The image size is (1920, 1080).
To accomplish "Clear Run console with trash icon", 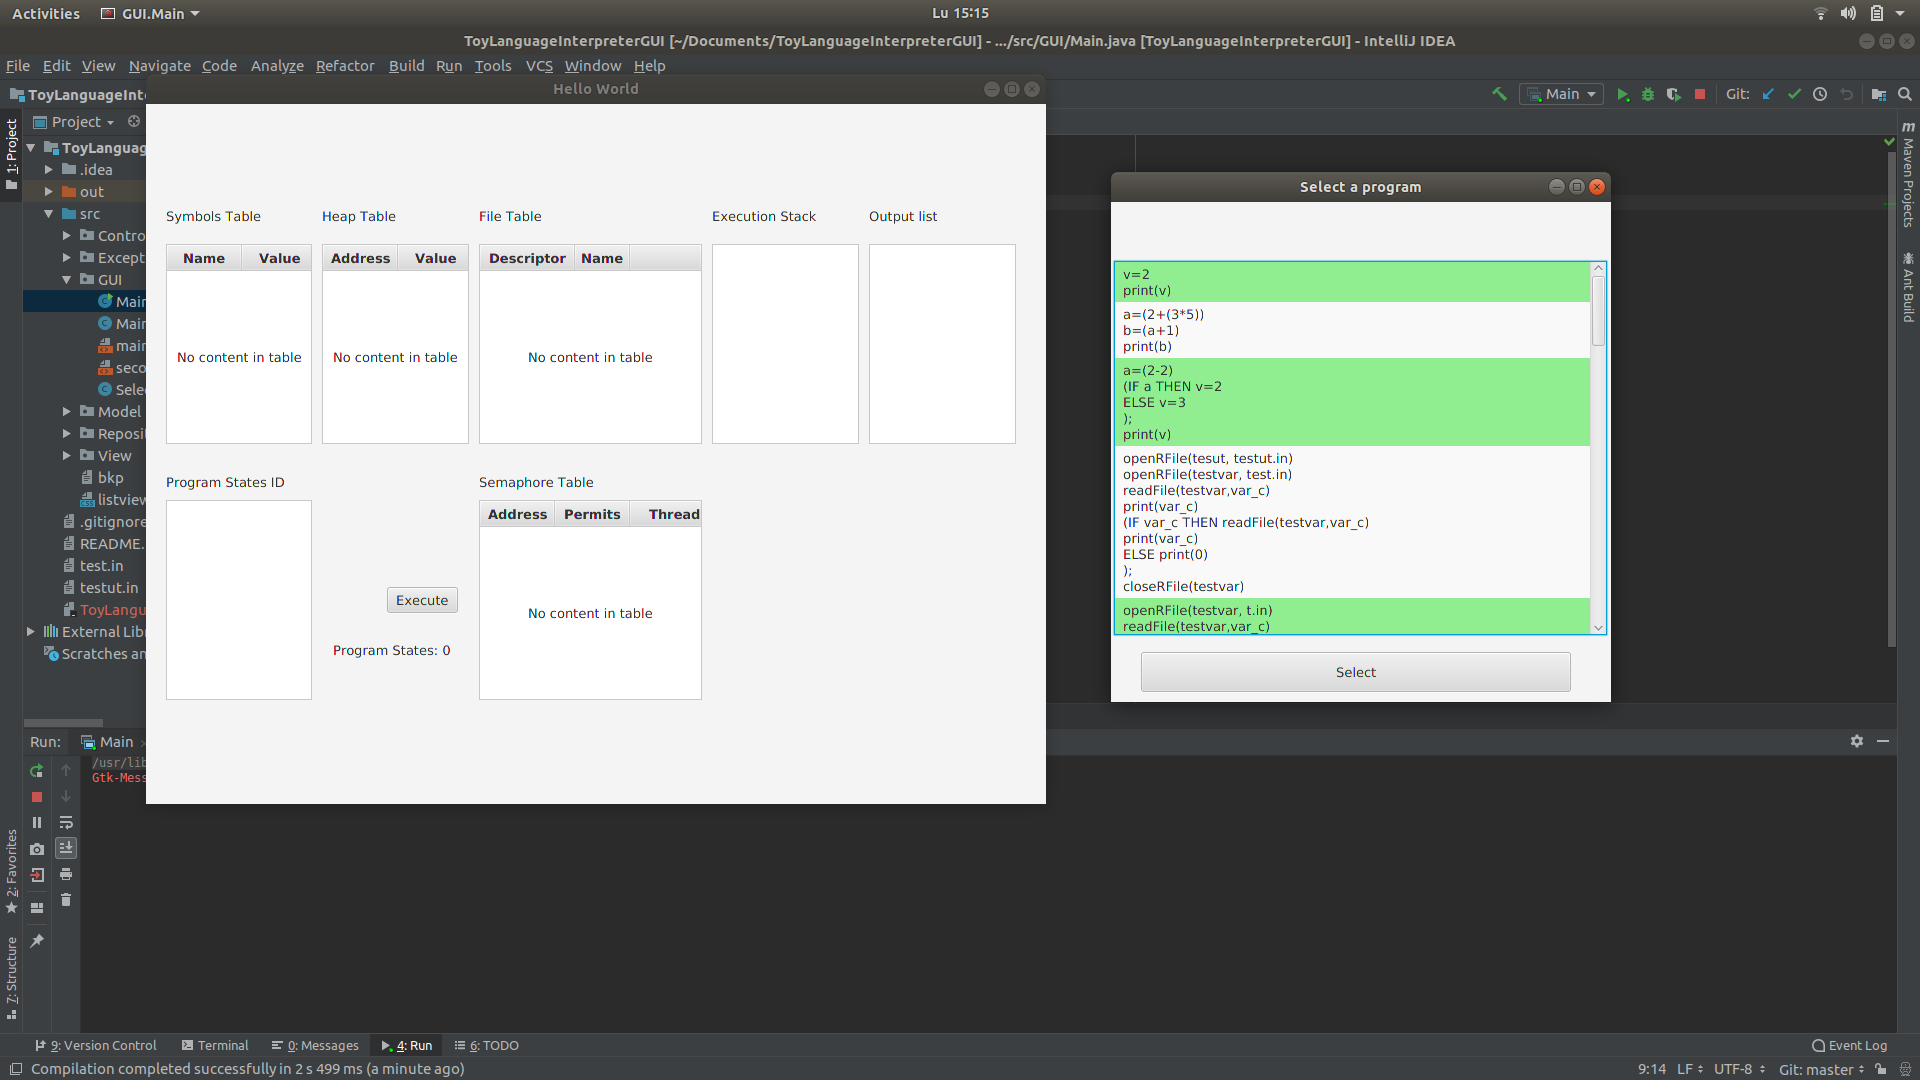I will [66, 900].
